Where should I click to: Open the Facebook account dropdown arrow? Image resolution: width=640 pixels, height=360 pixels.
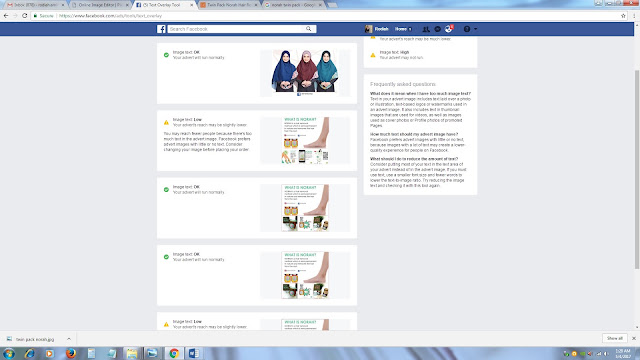tap(476, 29)
